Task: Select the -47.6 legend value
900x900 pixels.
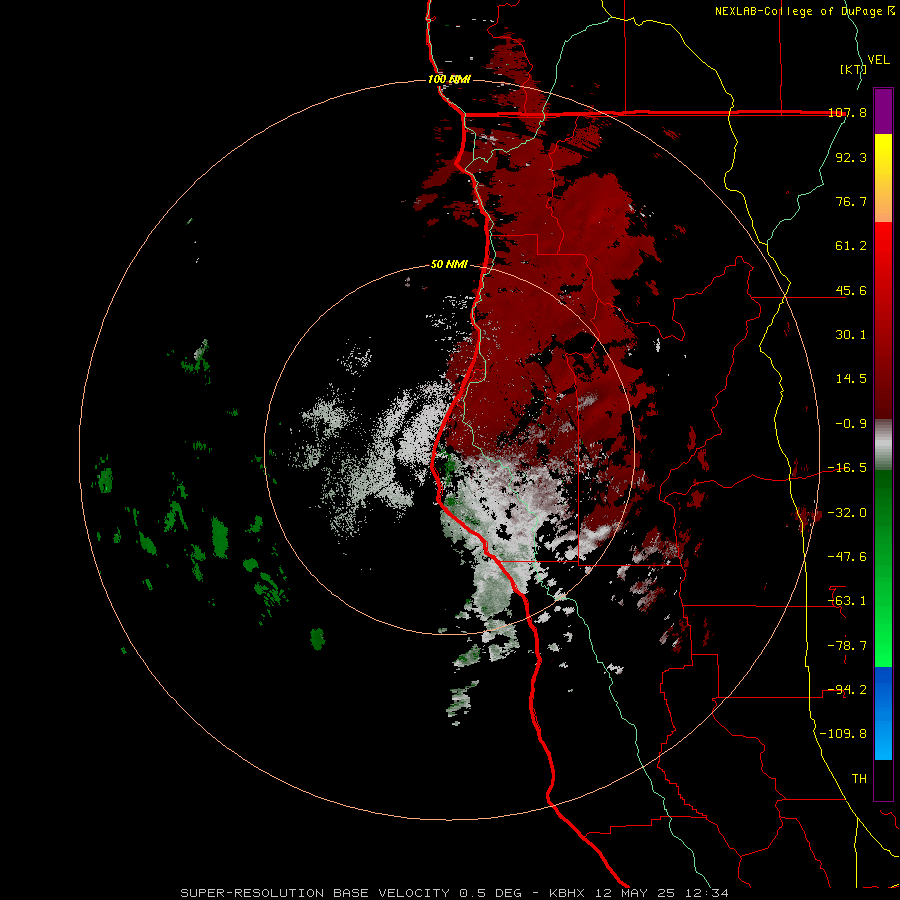Action: click(847, 557)
